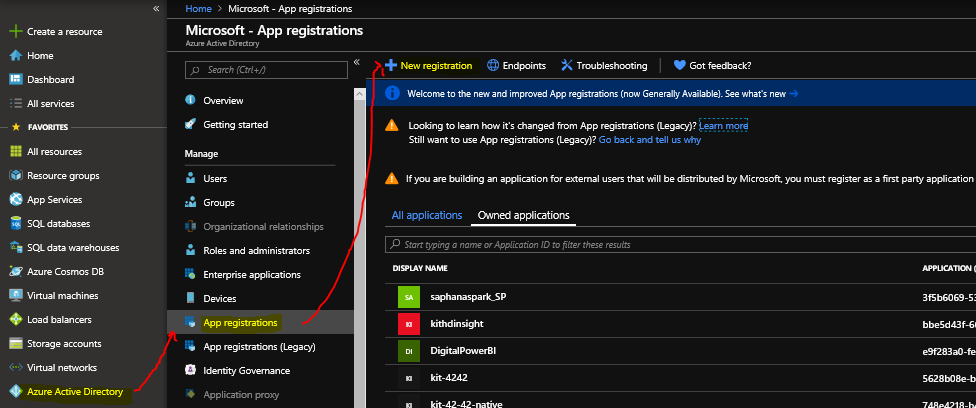Click See what's new banner link
This screenshot has width=976, height=408.
click(x=761, y=93)
